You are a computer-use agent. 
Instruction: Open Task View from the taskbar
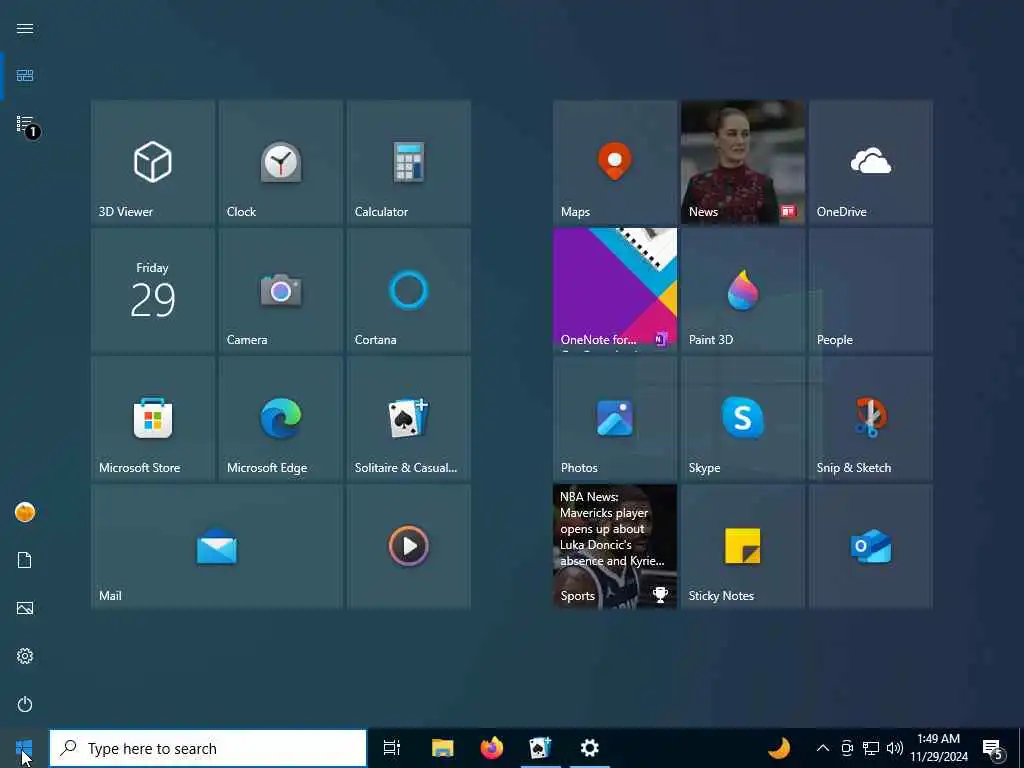click(392, 748)
